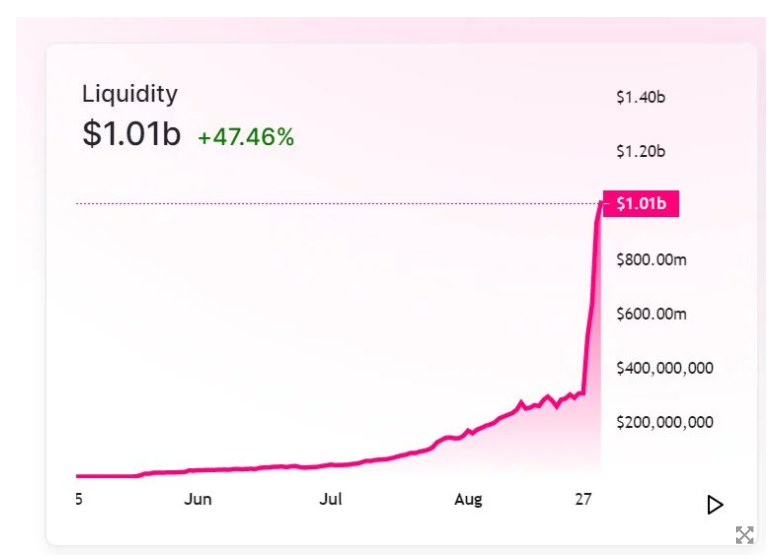Expand chart with fullscreen arrows icon
This screenshot has height=560, width=774.
pos(744,535)
